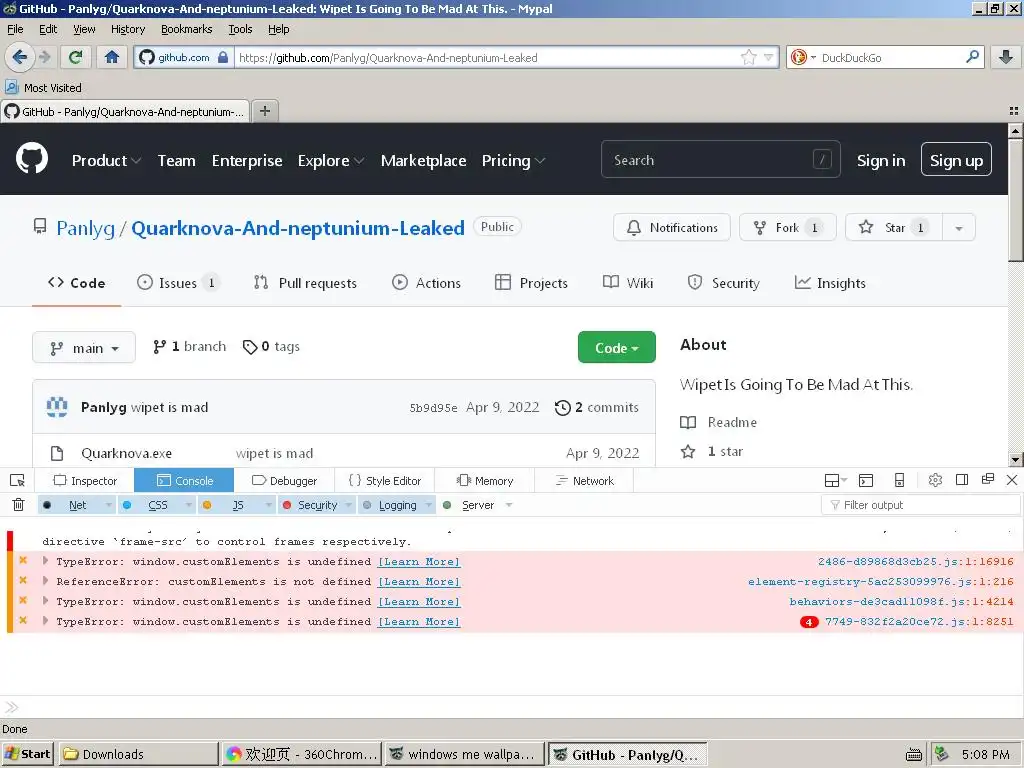
Task: Toggle split console icon in devtools
Action: pos(866,481)
